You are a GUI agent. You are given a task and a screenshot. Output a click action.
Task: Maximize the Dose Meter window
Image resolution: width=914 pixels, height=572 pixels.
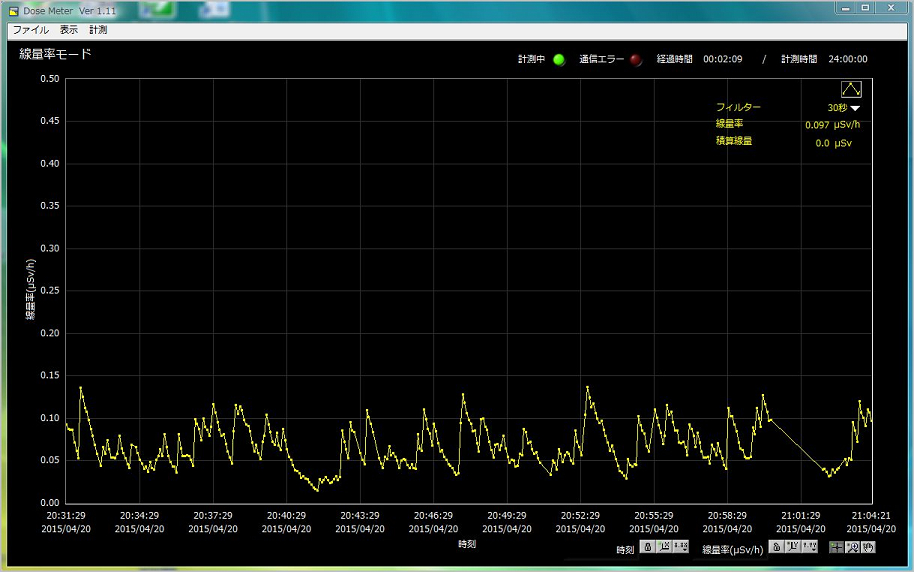(865, 8)
